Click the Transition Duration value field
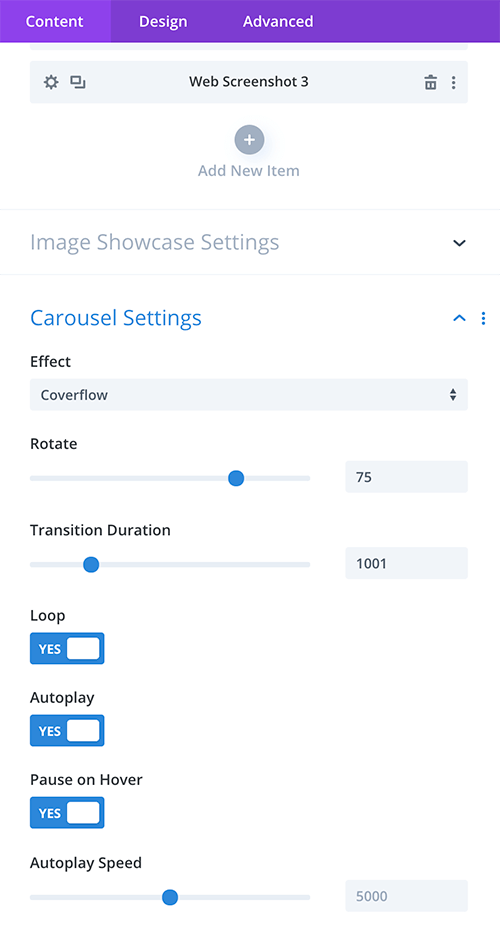This screenshot has height=947, width=500. [x=406, y=563]
